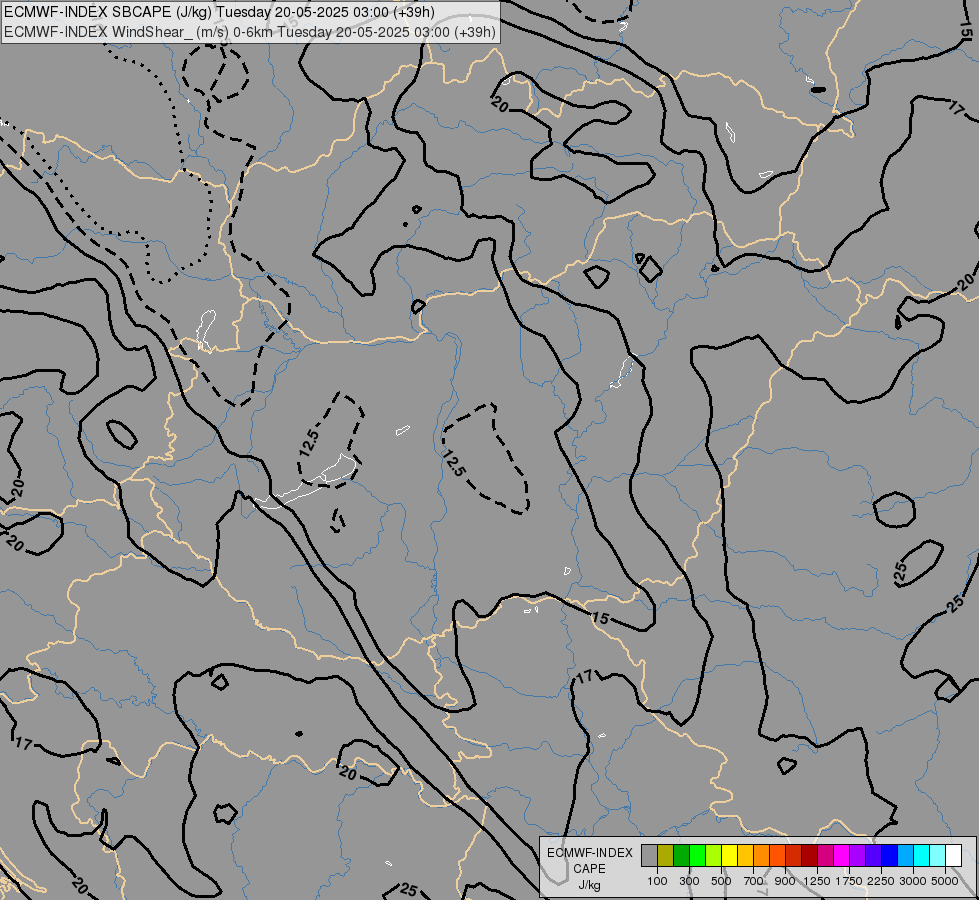Screen dimensions: 979x900
Task: Click the gray swatch below 100 J/kg
Action: click(x=649, y=855)
